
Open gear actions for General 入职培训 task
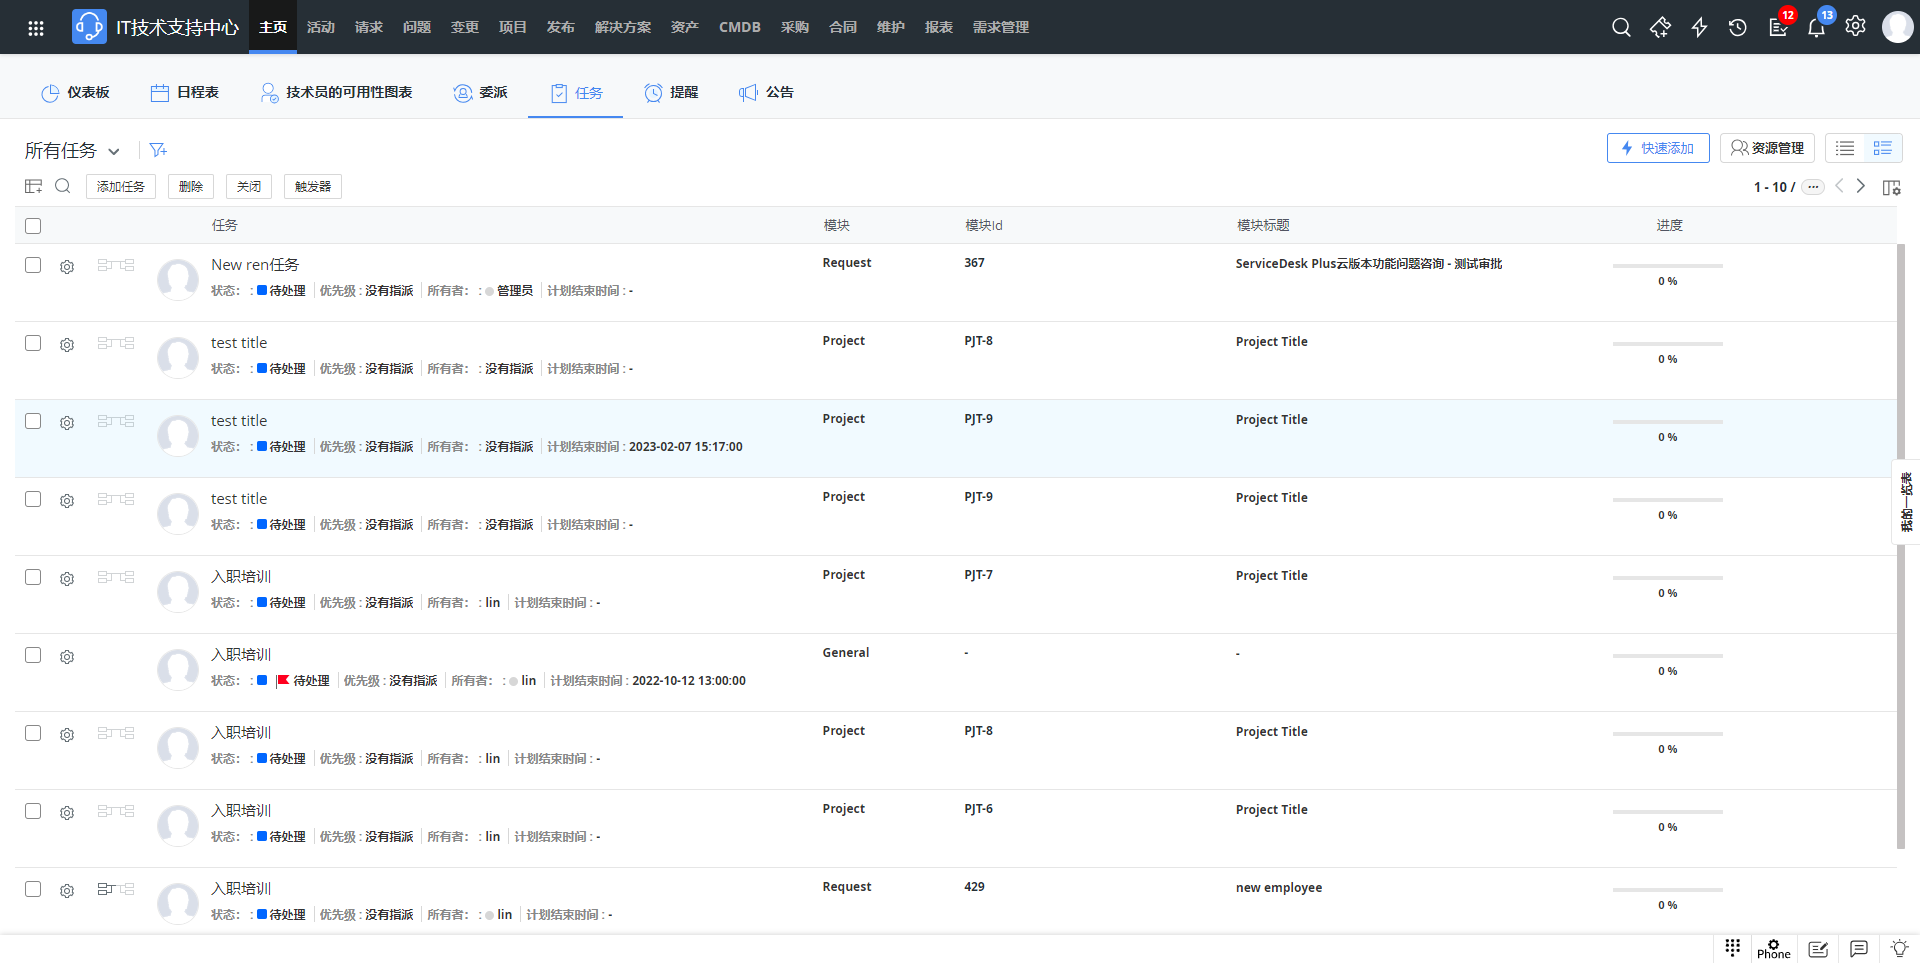[x=67, y=657]
